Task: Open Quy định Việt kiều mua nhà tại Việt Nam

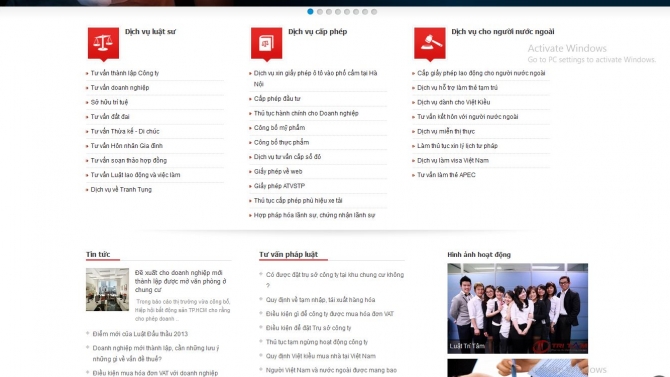Action: [320, 356]
